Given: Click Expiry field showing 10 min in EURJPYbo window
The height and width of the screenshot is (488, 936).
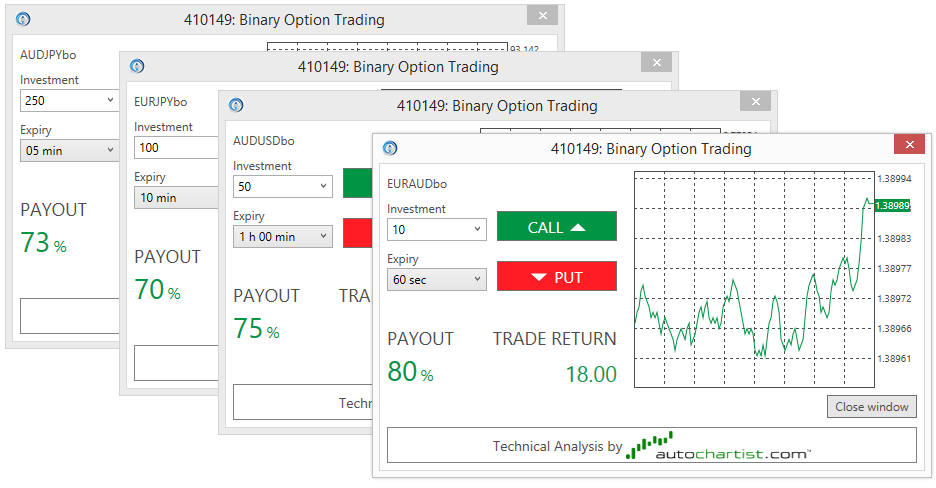Looking at the screenshot, I should (176, 197).
